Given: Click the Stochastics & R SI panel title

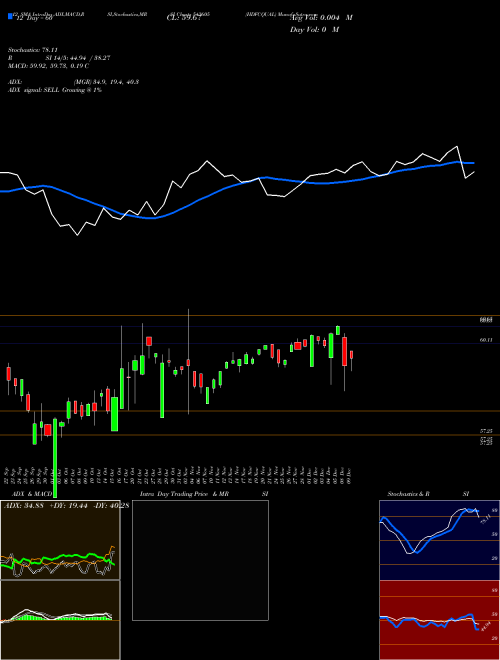Looking at the screenshot, I should (428, 494).
